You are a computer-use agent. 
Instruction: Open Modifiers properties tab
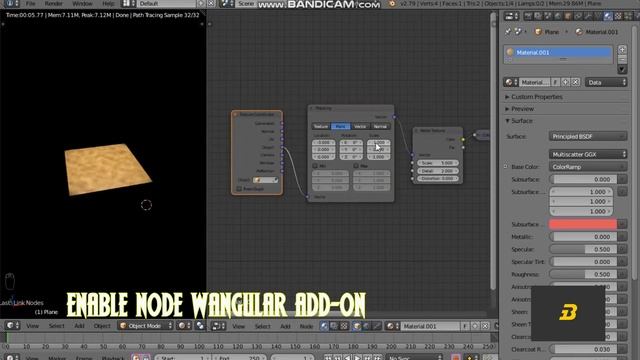[x=588, y=16]
